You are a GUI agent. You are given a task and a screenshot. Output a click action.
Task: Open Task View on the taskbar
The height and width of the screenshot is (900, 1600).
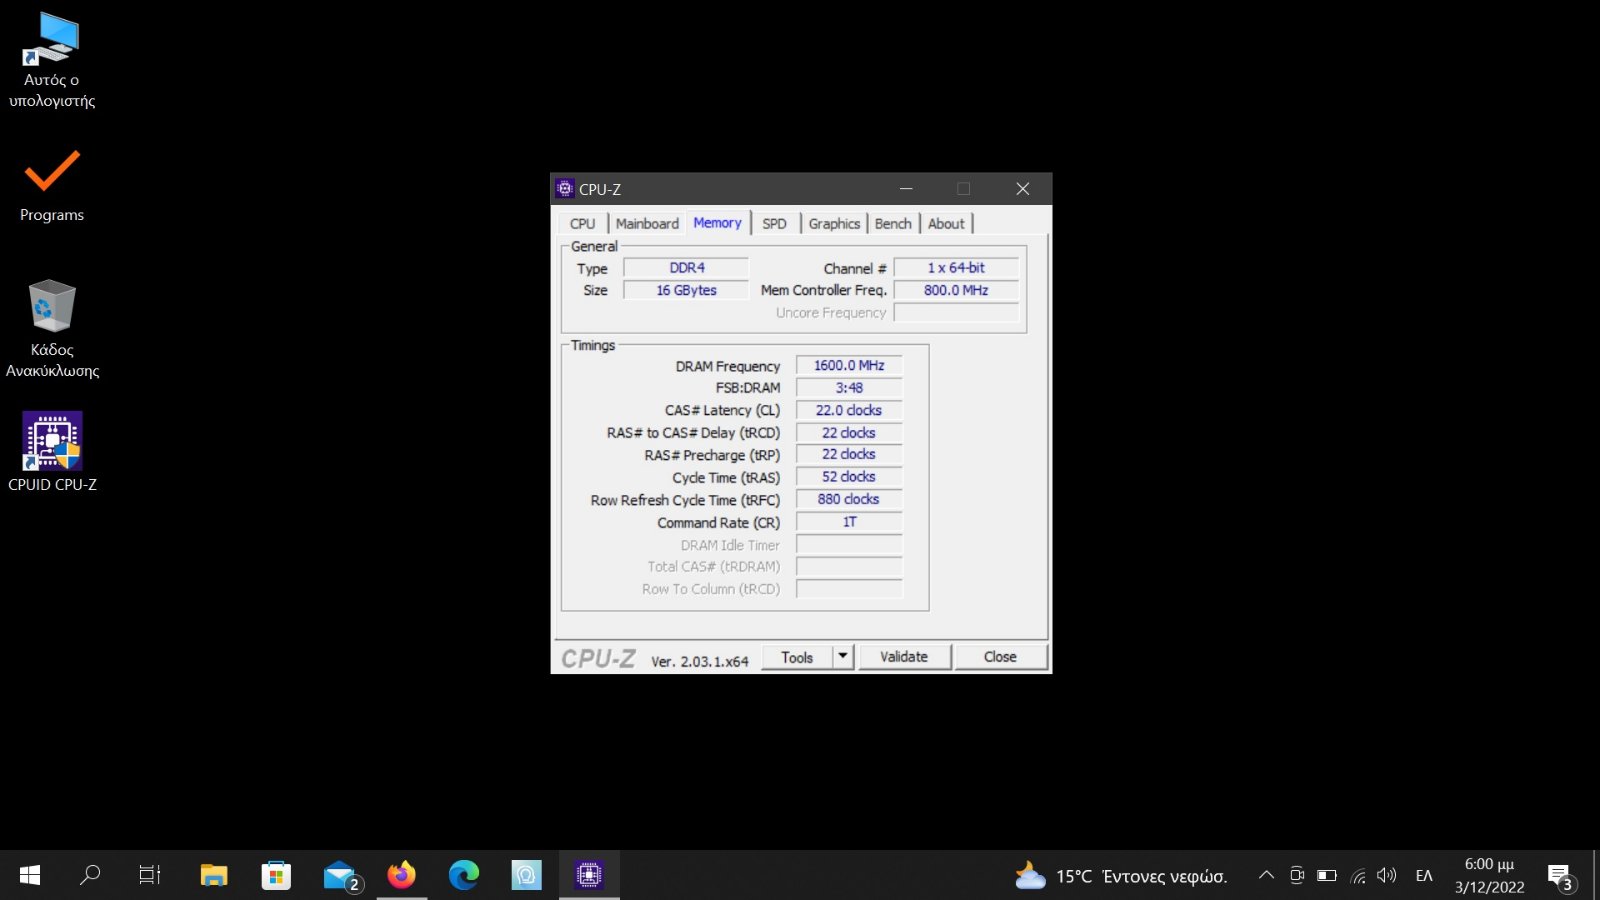(x=150, y=876)
